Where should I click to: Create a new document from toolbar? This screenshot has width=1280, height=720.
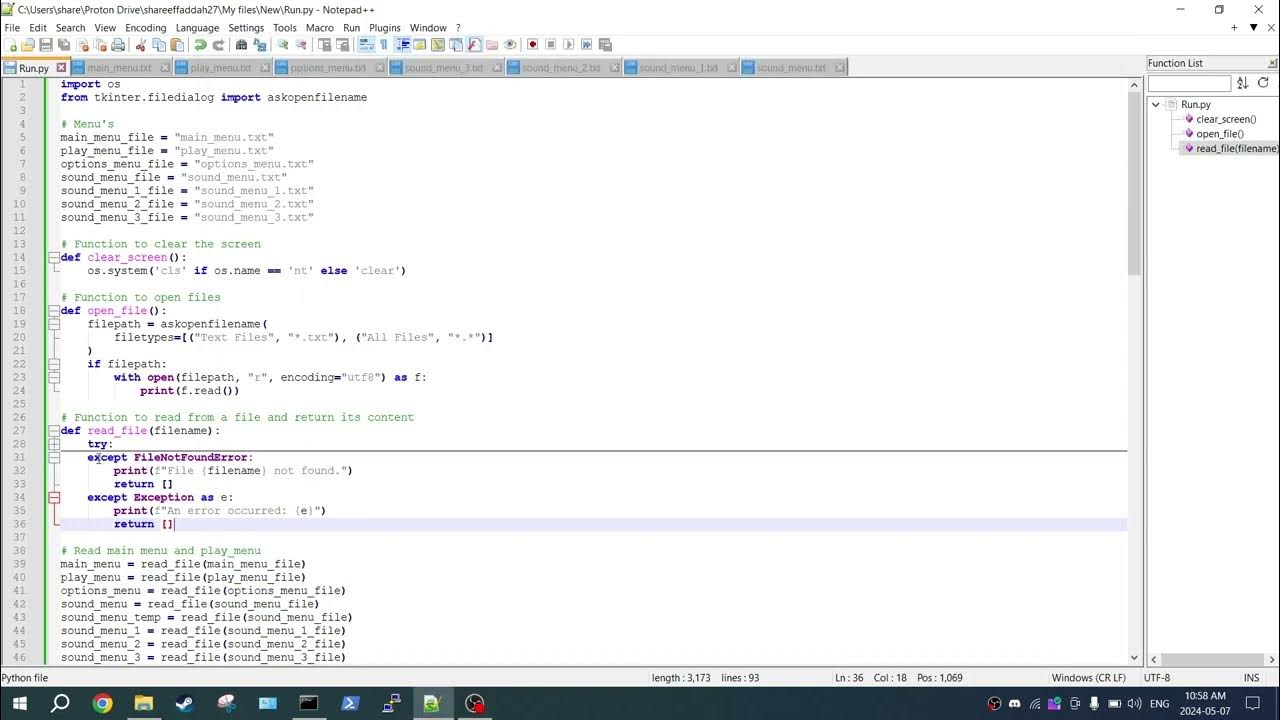pos(11,44)
